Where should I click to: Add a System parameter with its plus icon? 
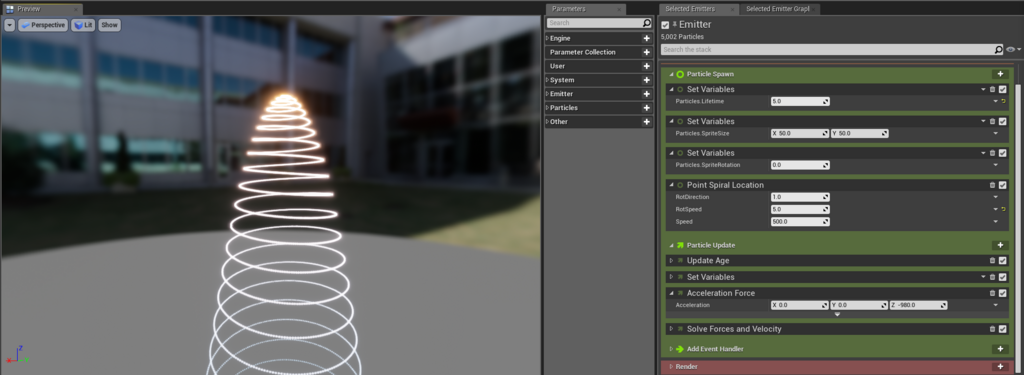click(647, 80)
